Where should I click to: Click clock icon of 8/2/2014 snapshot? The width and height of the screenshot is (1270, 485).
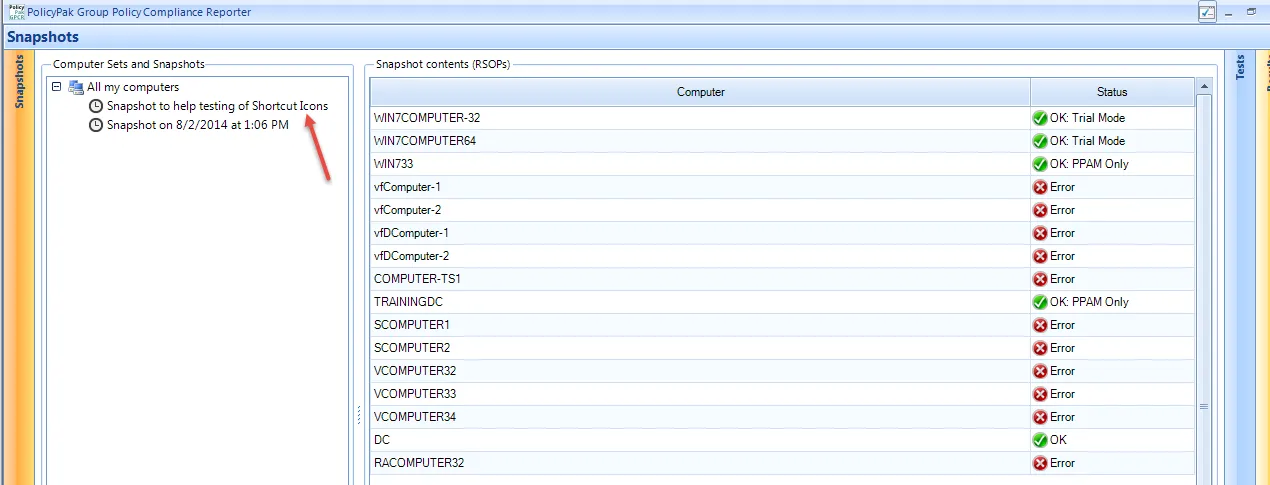[x=96, y=125]
